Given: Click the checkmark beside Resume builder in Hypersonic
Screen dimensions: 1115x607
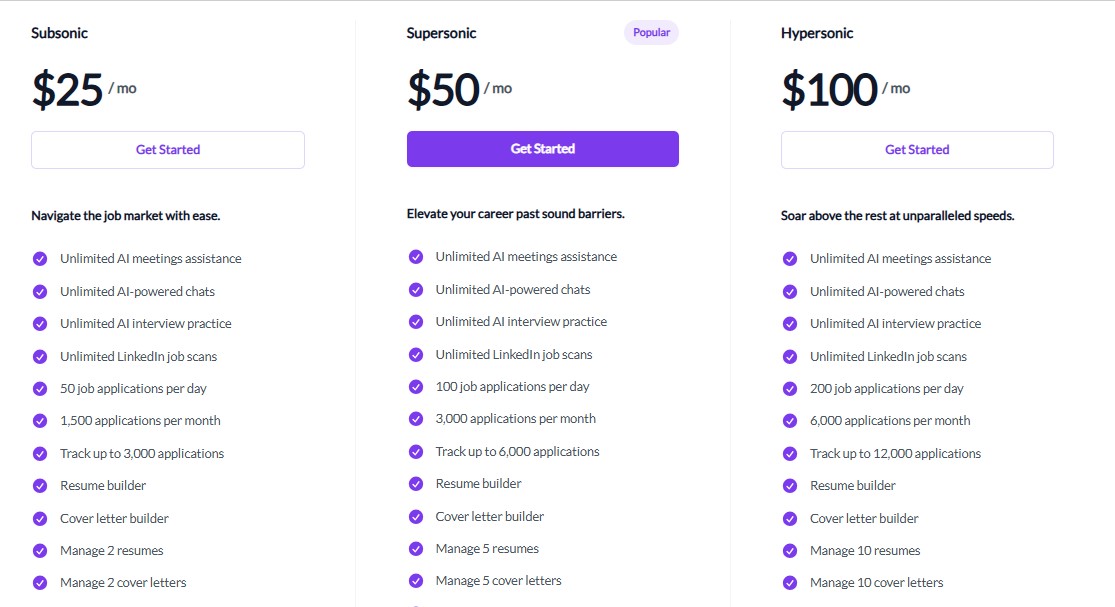Looking at the screenshot, I should point(791,485).
